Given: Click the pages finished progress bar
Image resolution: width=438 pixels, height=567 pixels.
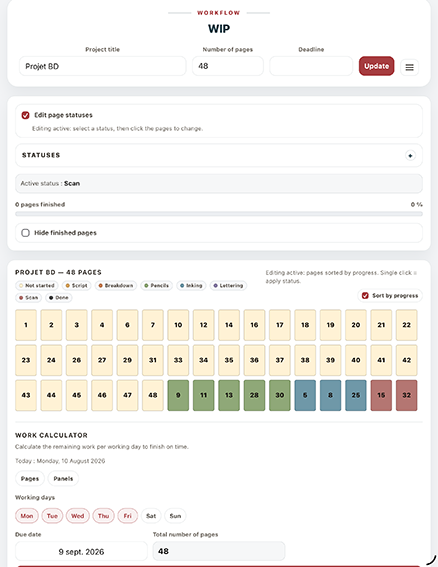Looking at the screenshot, I should click(219, 214).
